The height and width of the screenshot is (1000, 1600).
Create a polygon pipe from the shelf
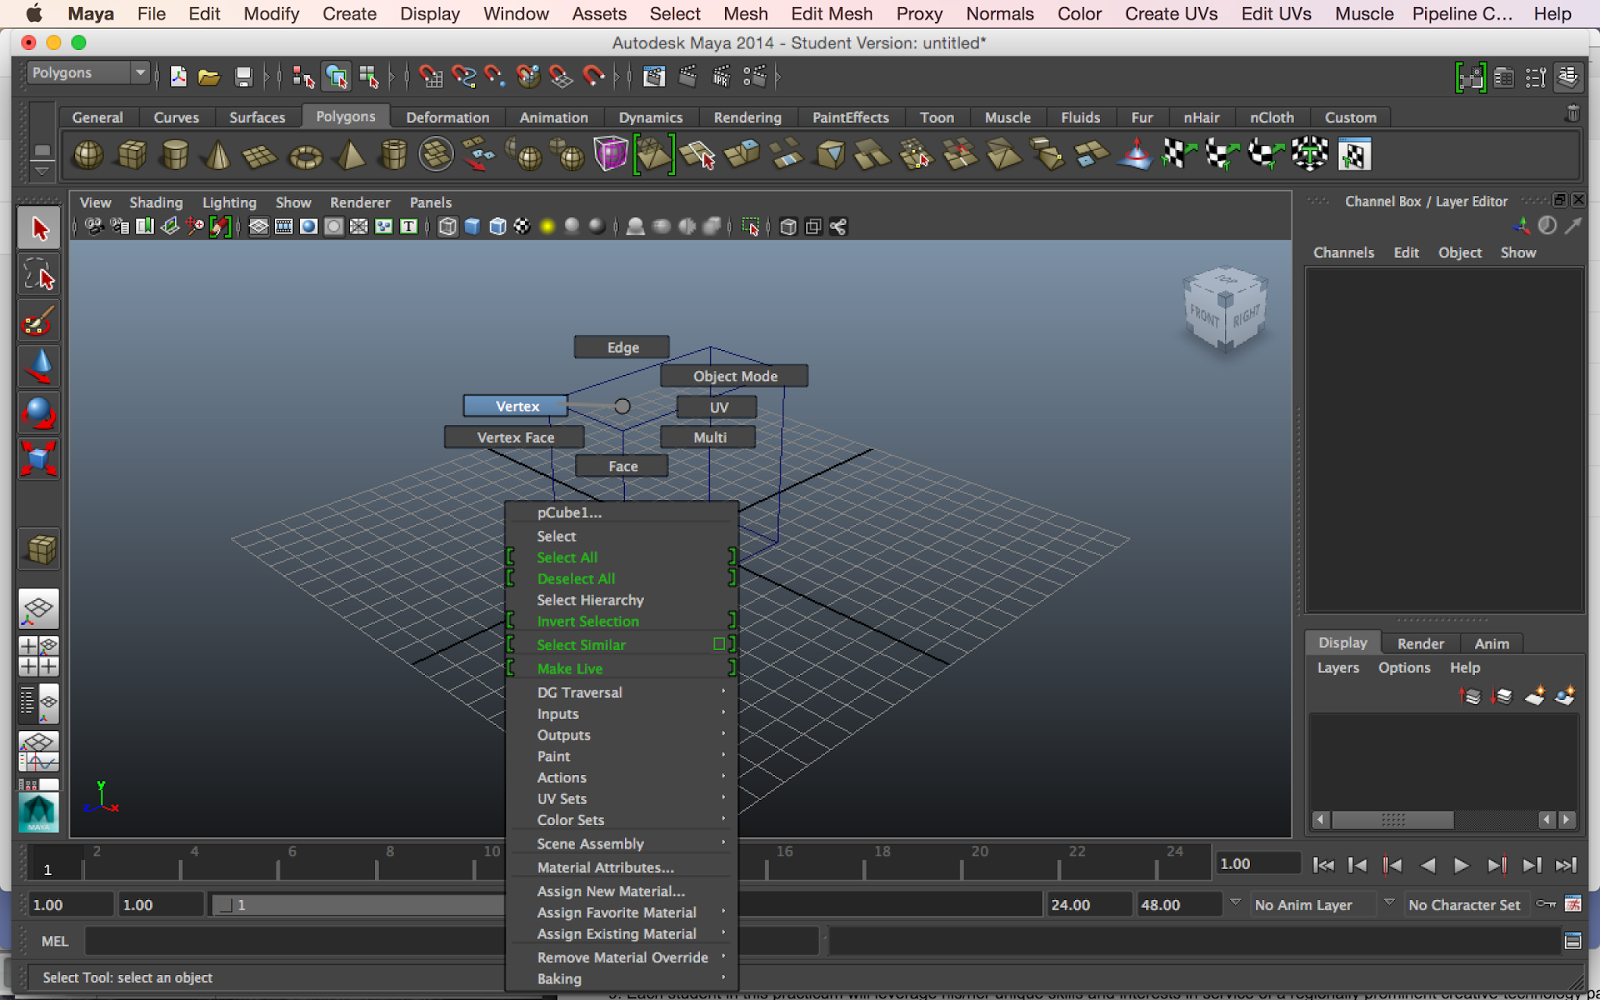394,155
